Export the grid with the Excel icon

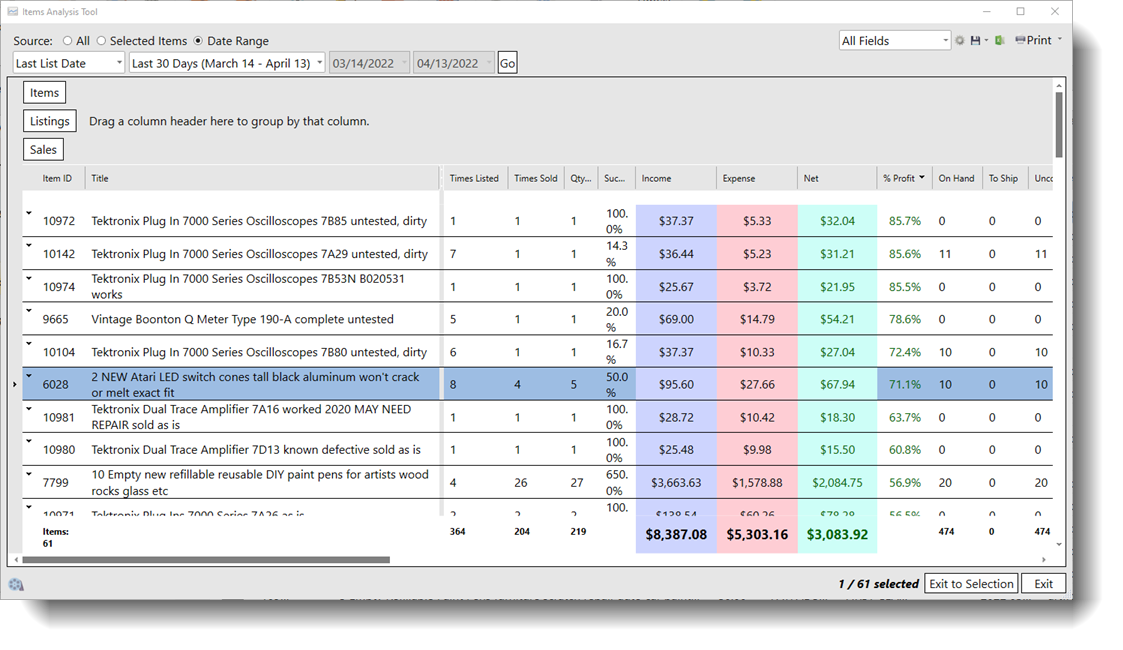click(x=999, y=41)
